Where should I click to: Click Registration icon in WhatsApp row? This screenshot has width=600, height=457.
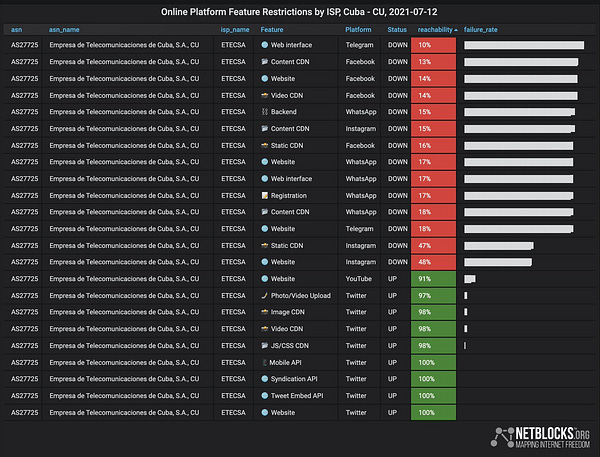[x=264, y=196]
